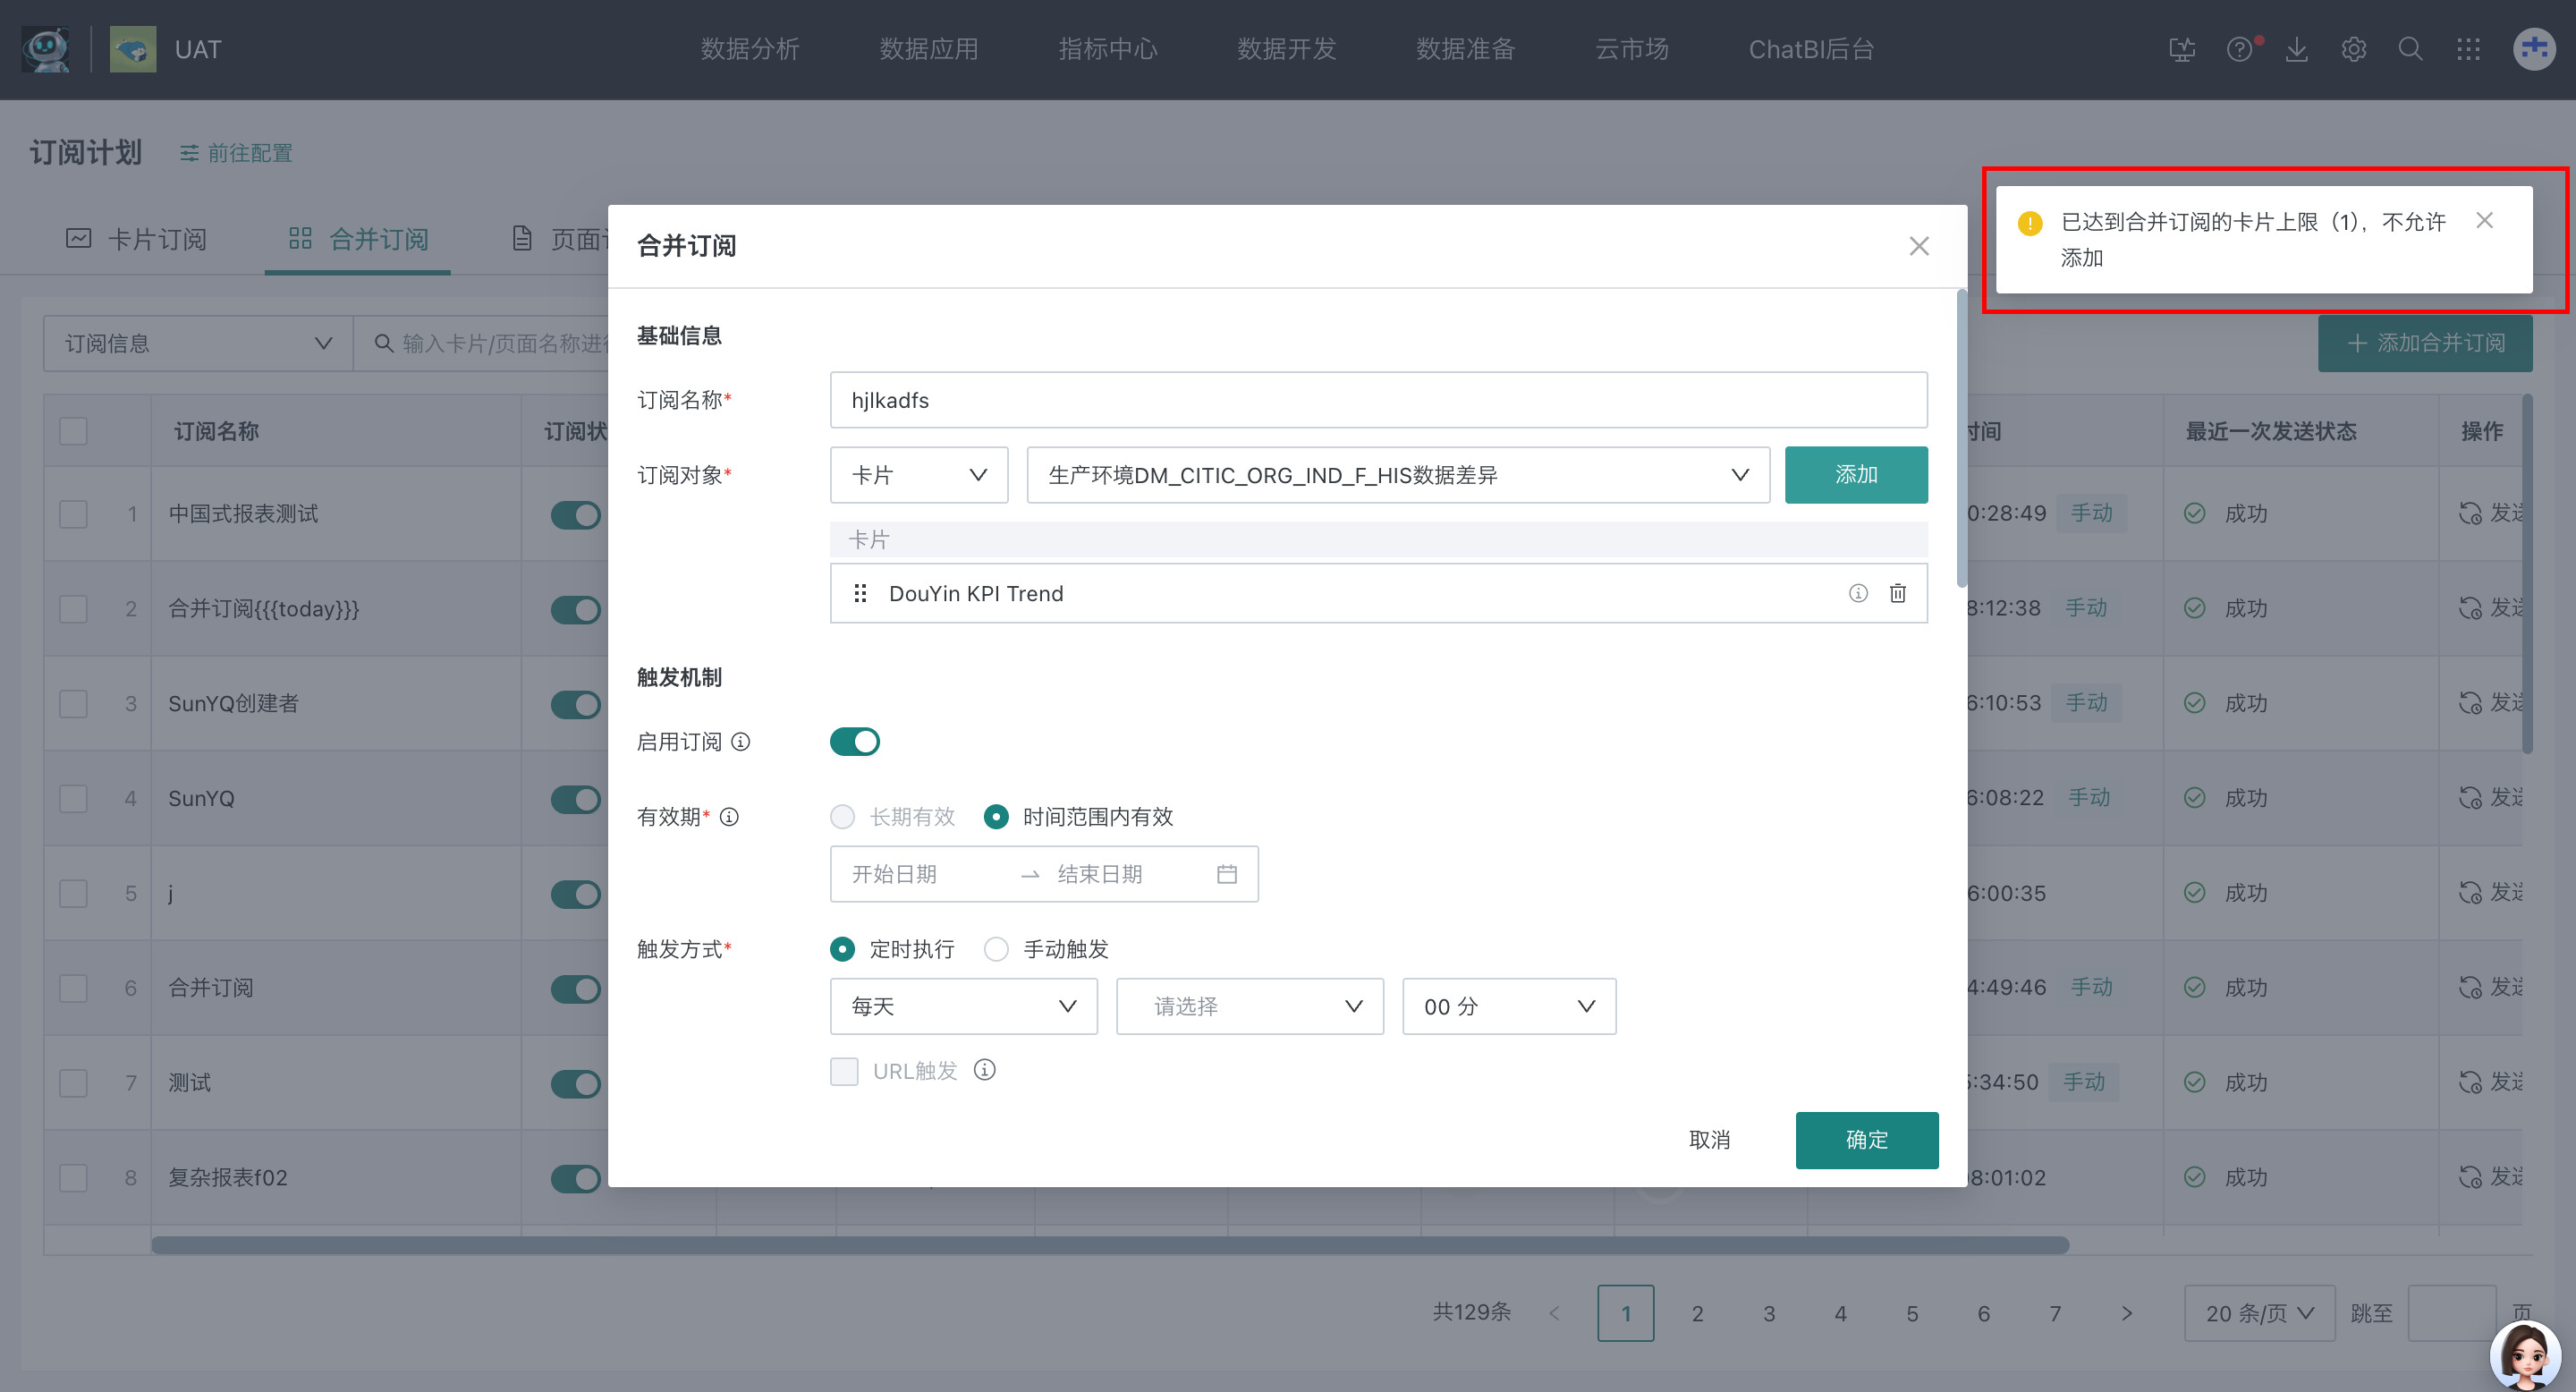The width and height of the screenshot is (2576, 1392).
Task: Choose 手动触发 trigger method
Action: coord(996,949)
